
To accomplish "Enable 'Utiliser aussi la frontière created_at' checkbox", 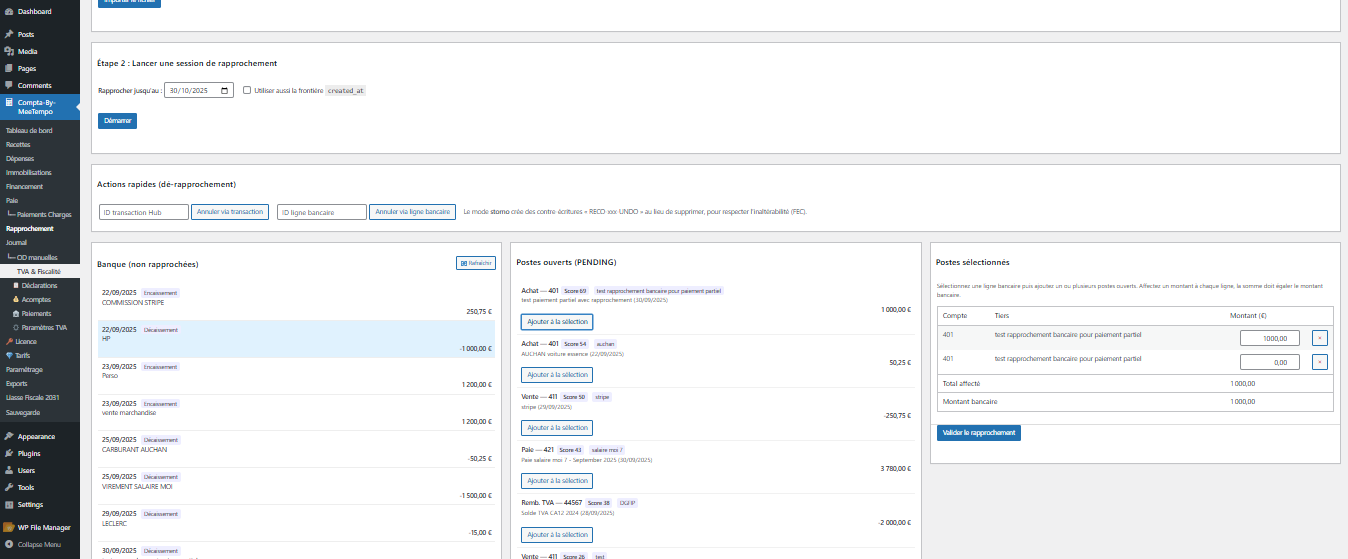I will (x=247, y=90).
